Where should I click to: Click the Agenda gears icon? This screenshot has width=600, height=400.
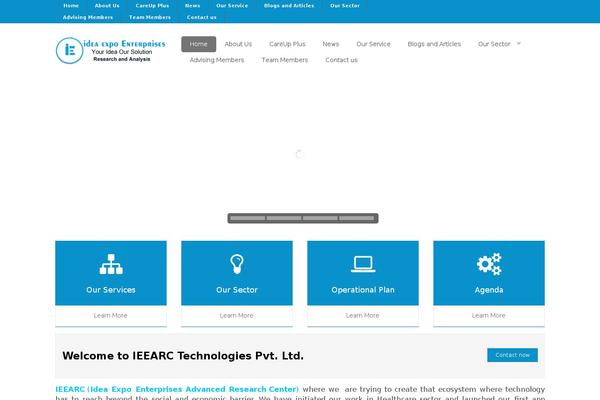click(489, 264)
